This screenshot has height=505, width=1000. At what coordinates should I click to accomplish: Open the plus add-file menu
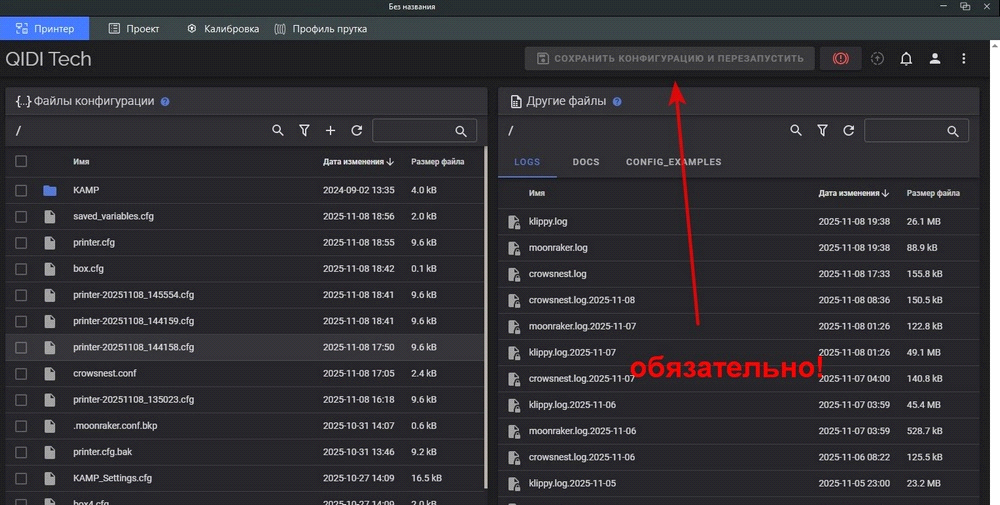330,131
